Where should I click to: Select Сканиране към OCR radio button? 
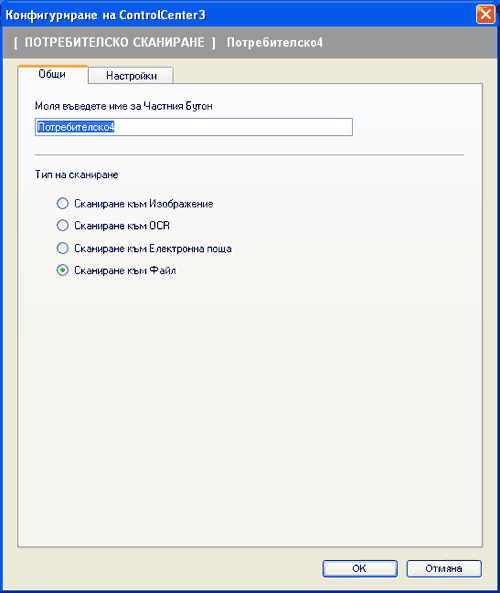click(62, 225)
